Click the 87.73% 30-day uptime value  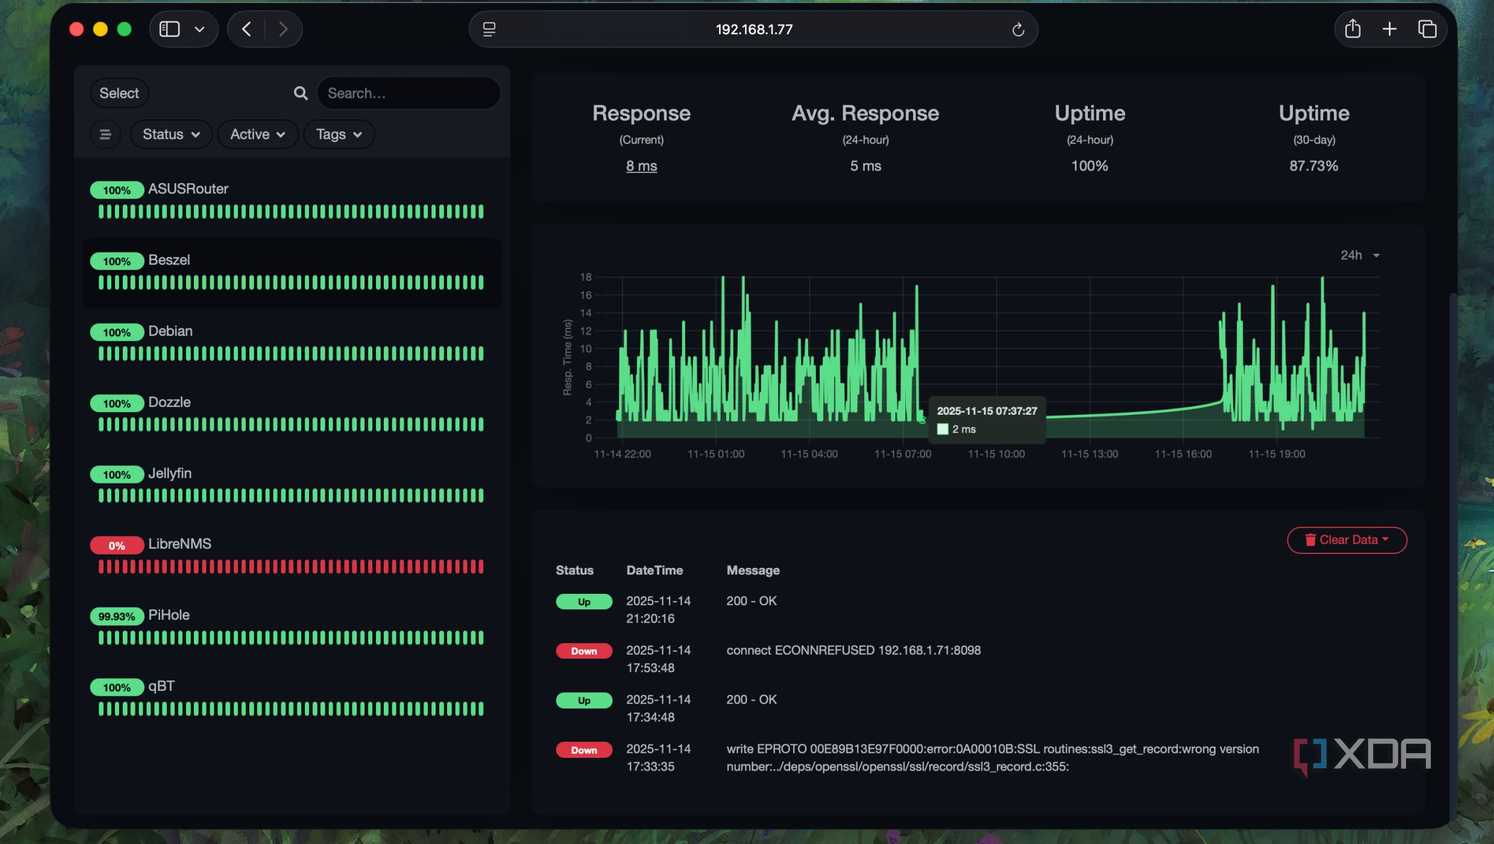(x=1313, y=166)
